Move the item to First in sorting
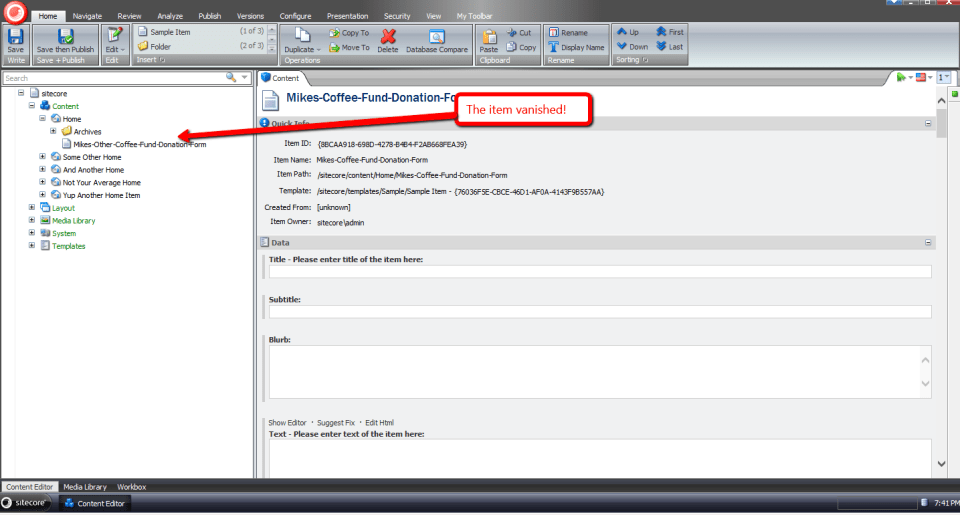Screen dimensions: 960x515 pos(670,32)
